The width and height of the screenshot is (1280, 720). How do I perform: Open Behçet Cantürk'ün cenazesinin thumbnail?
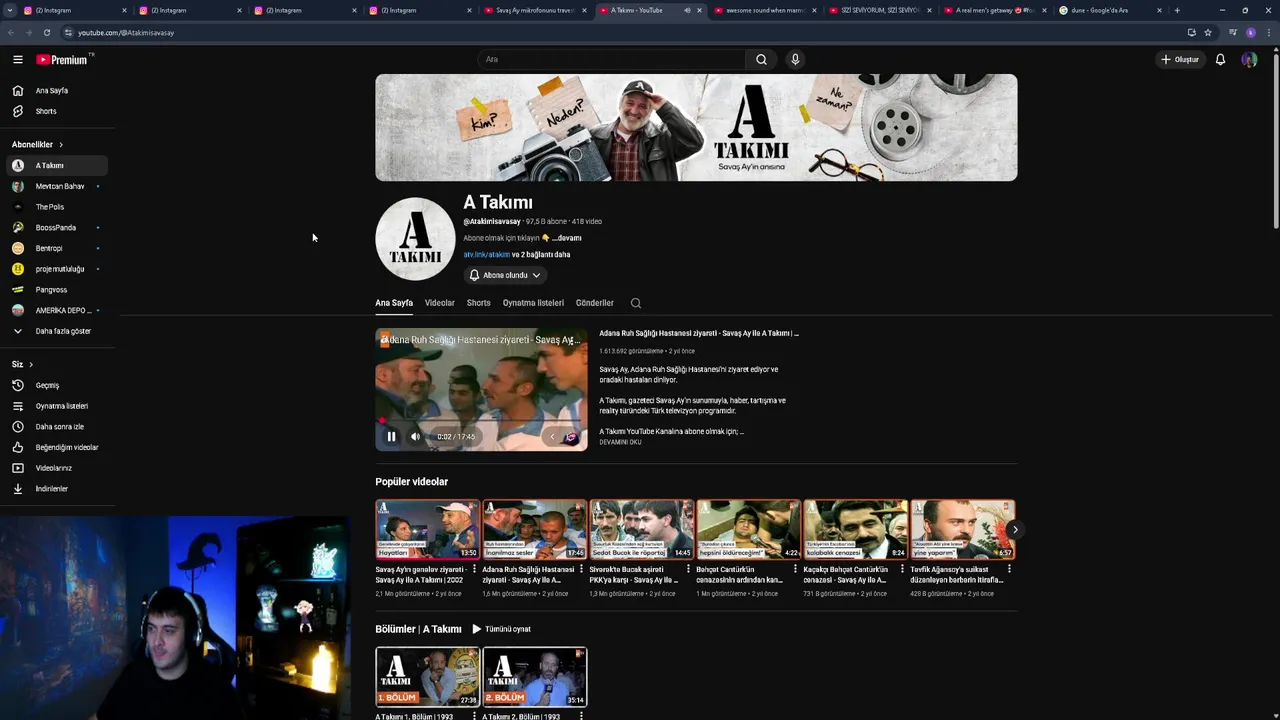click(x=748, y=529)
